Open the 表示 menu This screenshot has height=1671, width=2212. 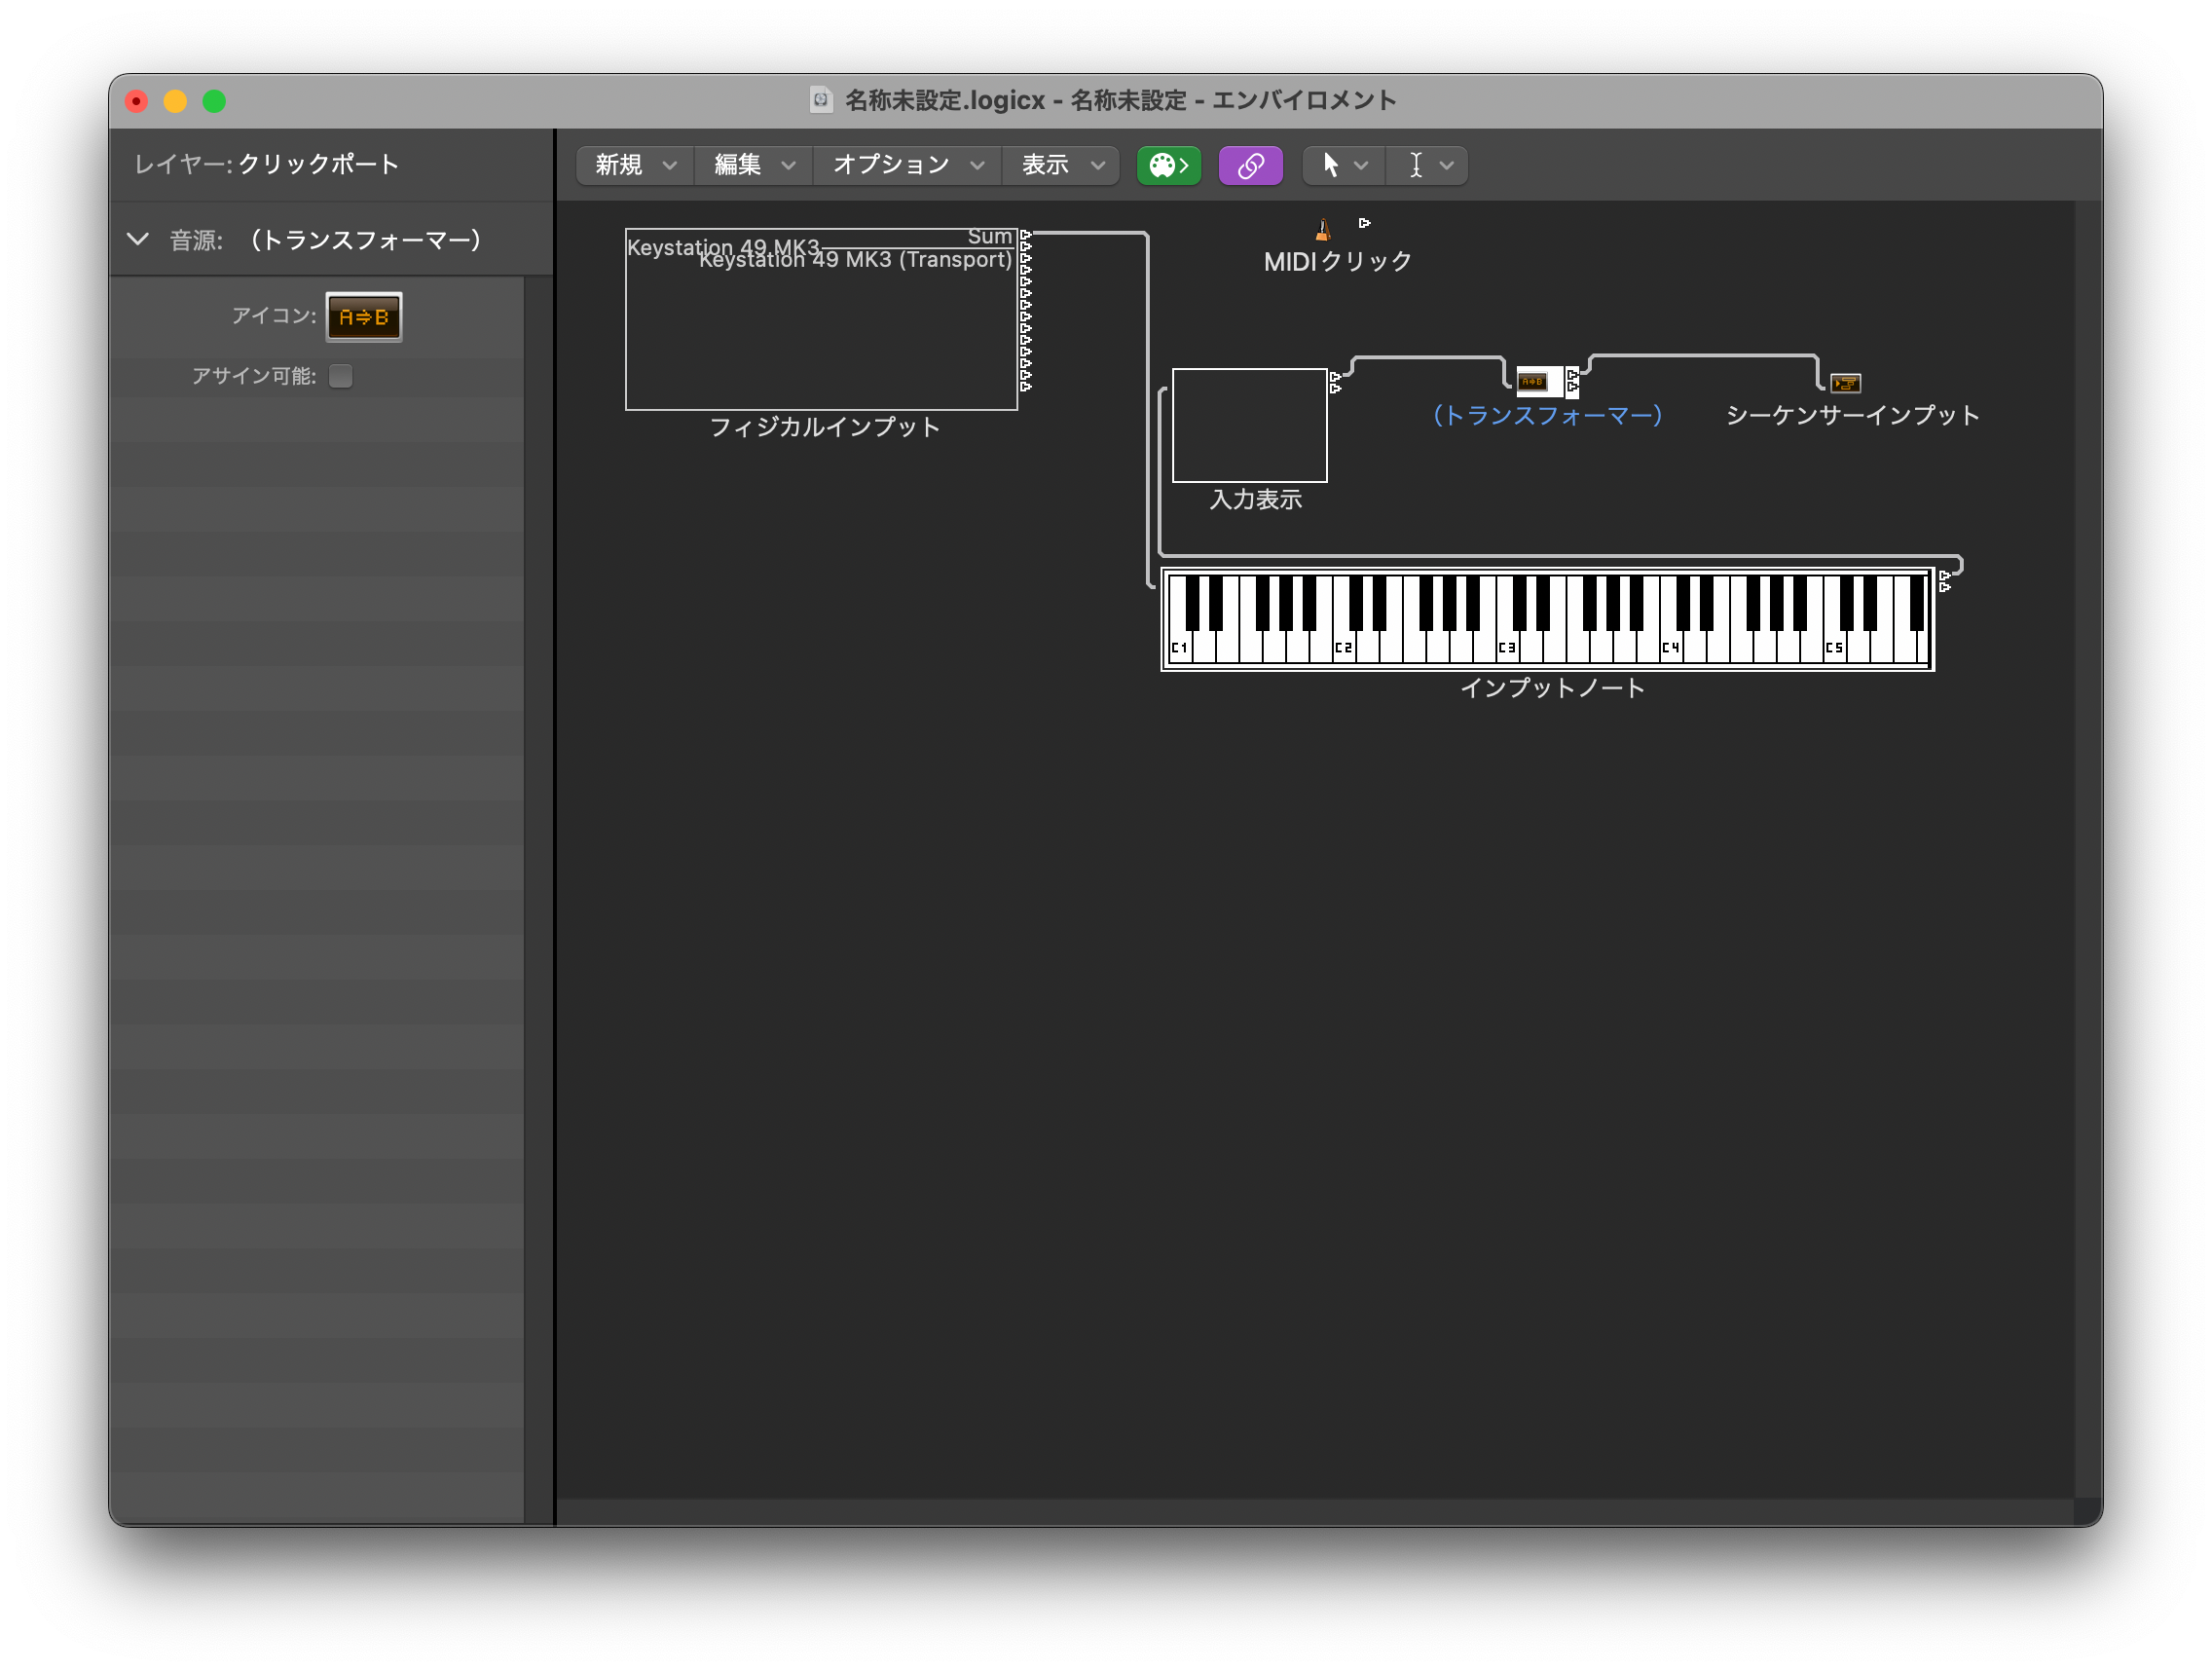click(x=1062, y=165)
